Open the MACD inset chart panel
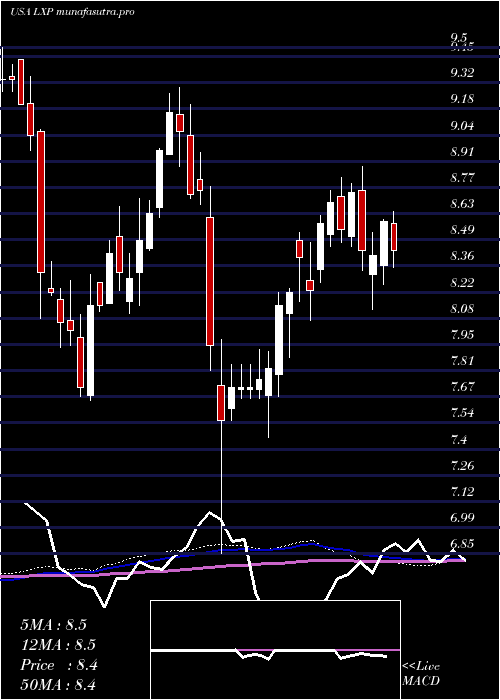This screenshot has width=500, height=700. coord(275,650)
